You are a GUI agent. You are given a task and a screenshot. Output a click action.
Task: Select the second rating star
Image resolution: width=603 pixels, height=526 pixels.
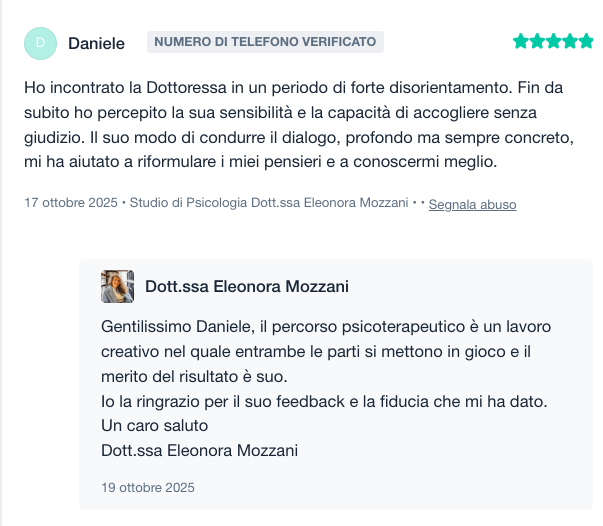coord(537,42)
